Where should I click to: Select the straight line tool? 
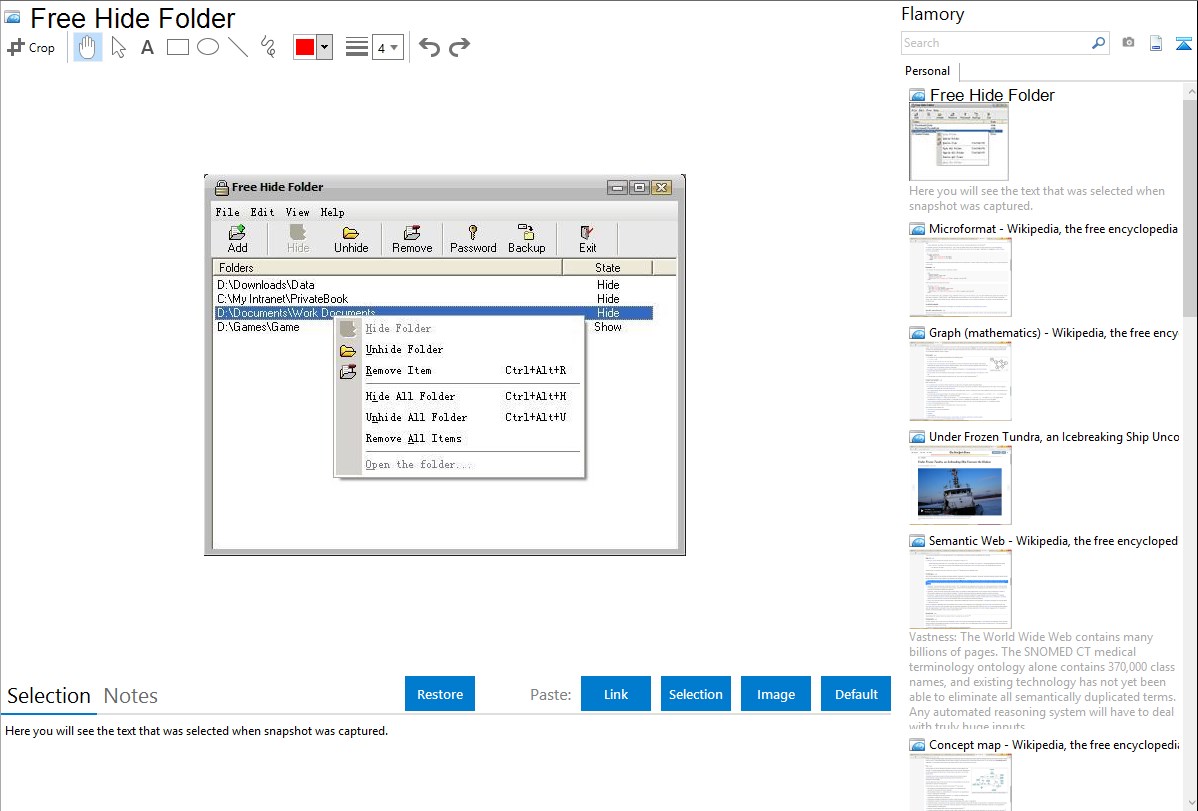[238, 47]
